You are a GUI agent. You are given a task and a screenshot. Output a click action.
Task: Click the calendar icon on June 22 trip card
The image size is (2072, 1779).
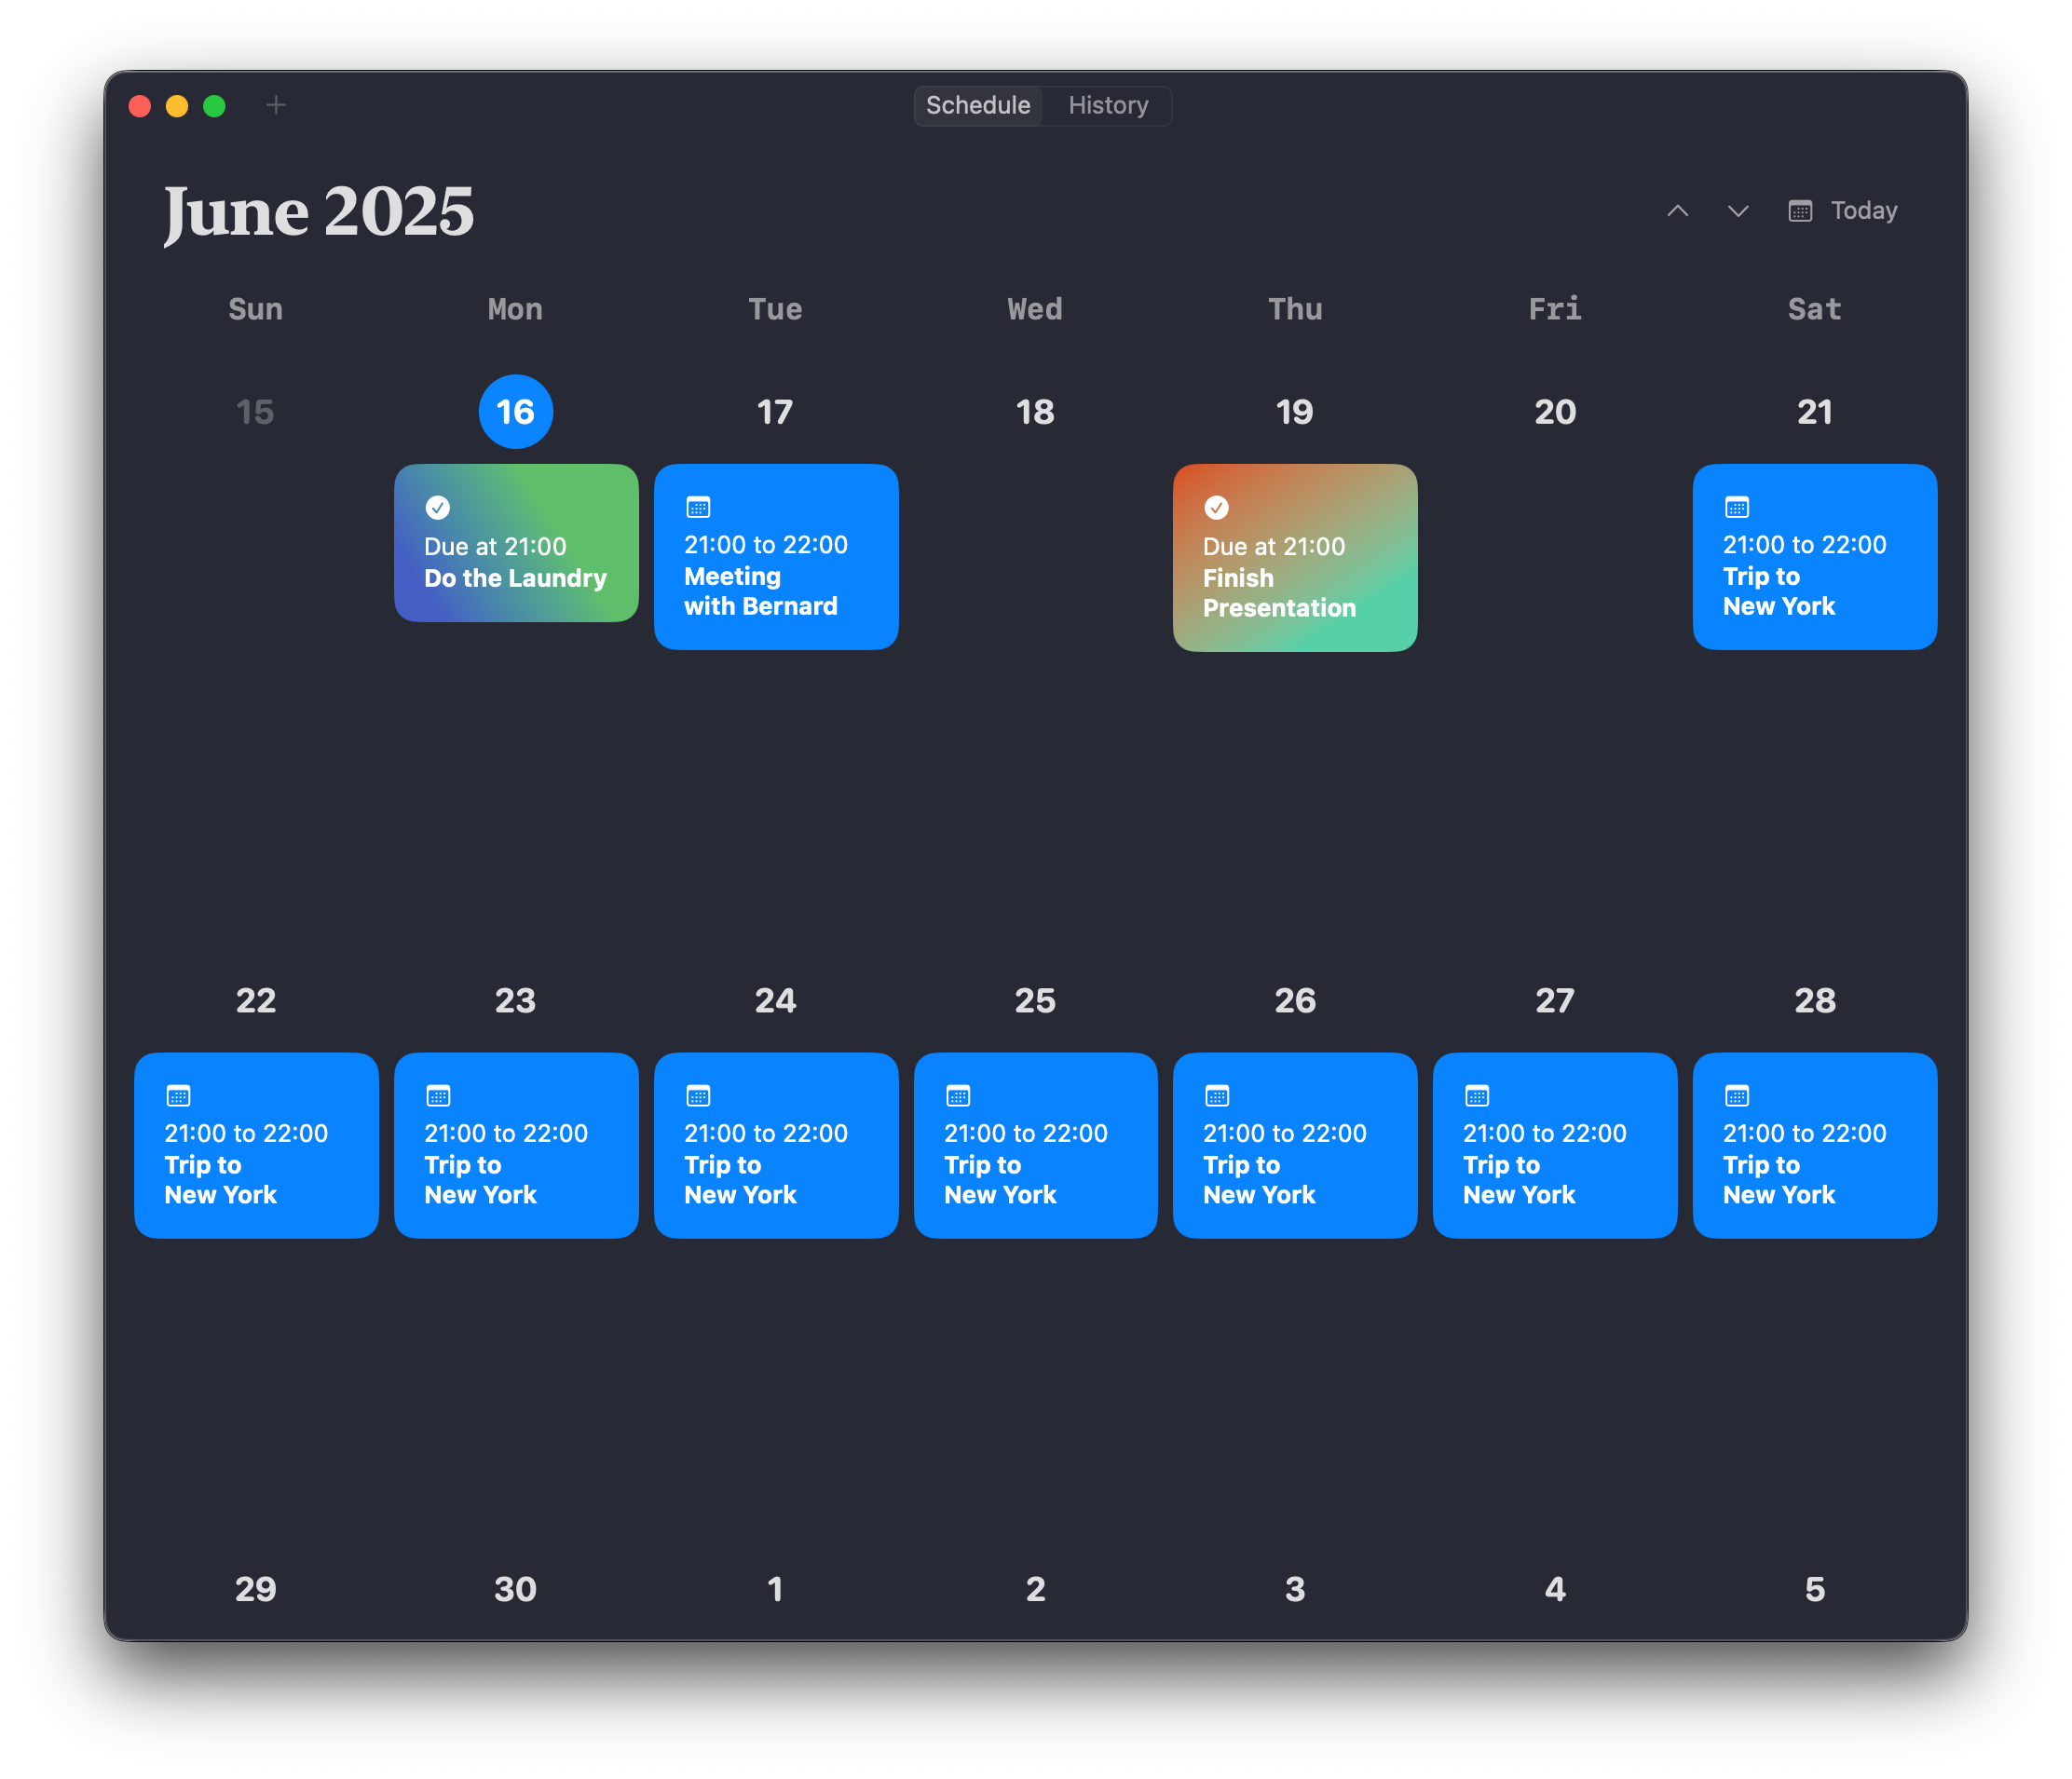point(179,1096)
